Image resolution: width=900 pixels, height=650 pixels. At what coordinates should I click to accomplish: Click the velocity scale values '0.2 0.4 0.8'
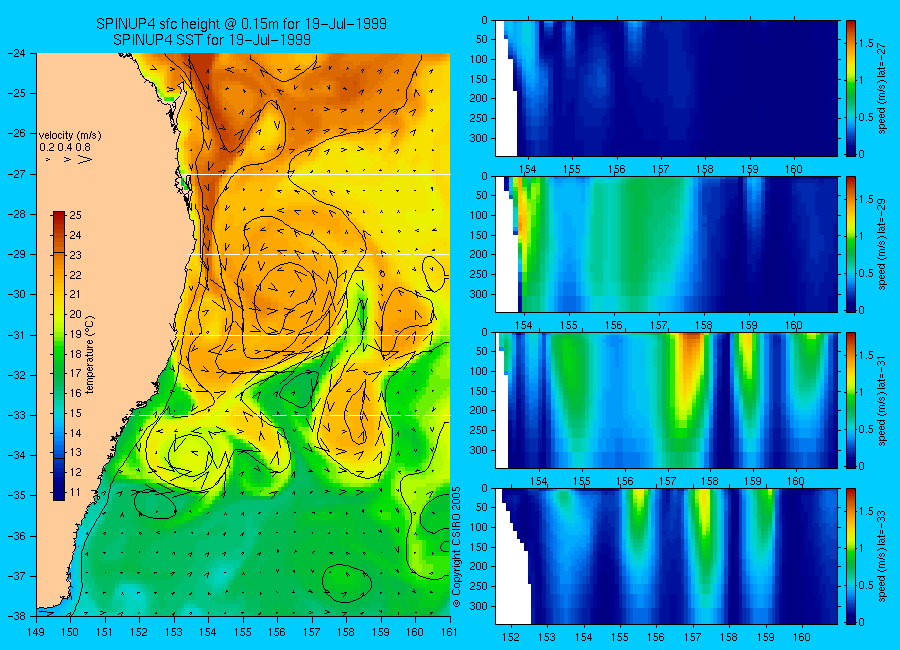[x=65, y=148]
